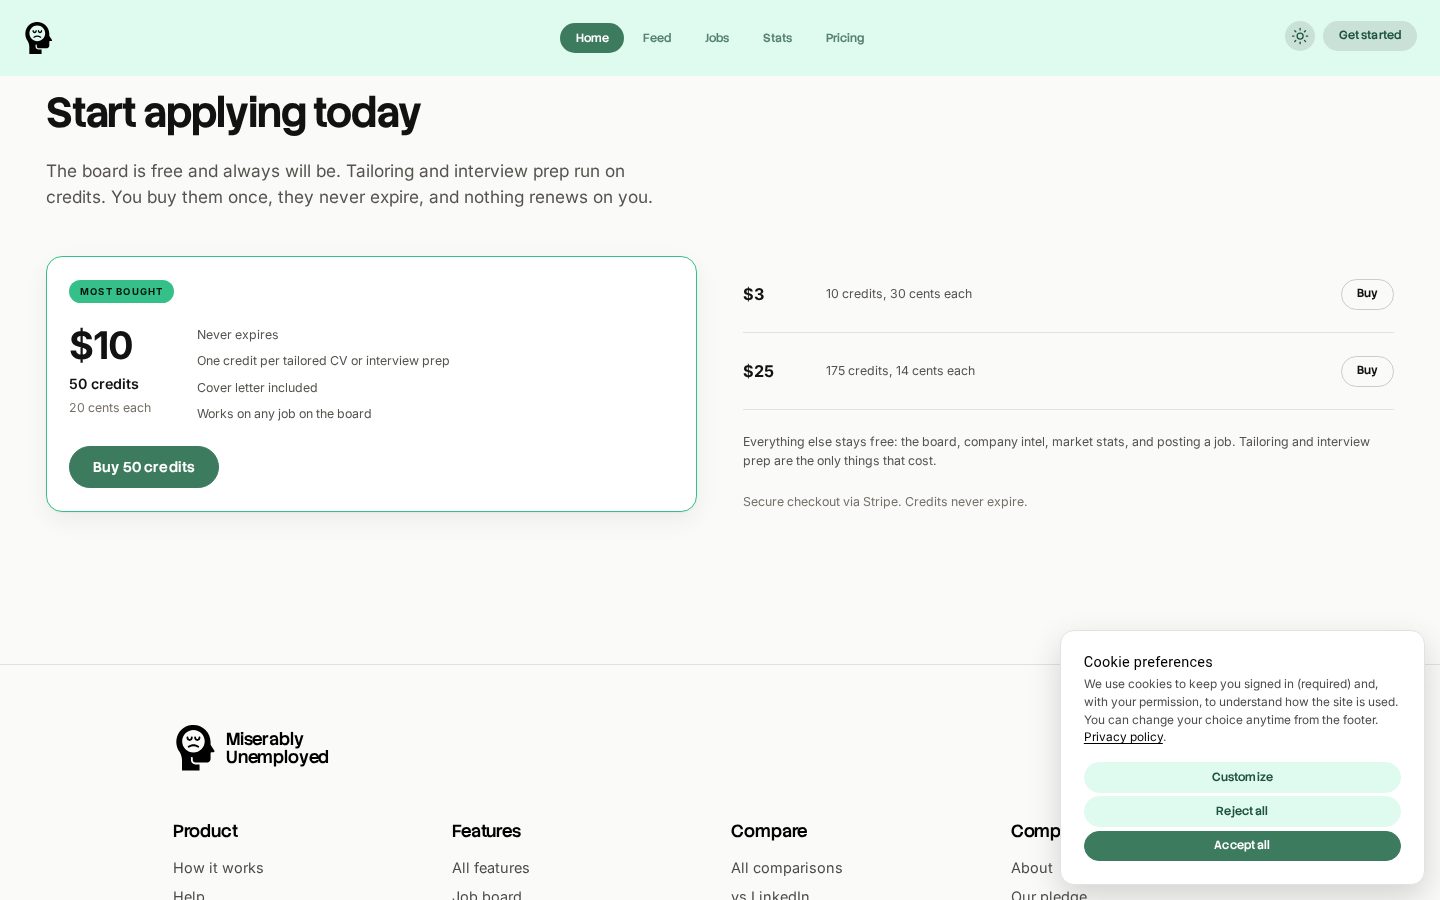Click Customize in cookie preferences
Viewport: 1440px width, 900px height.
pos(1242,777)
